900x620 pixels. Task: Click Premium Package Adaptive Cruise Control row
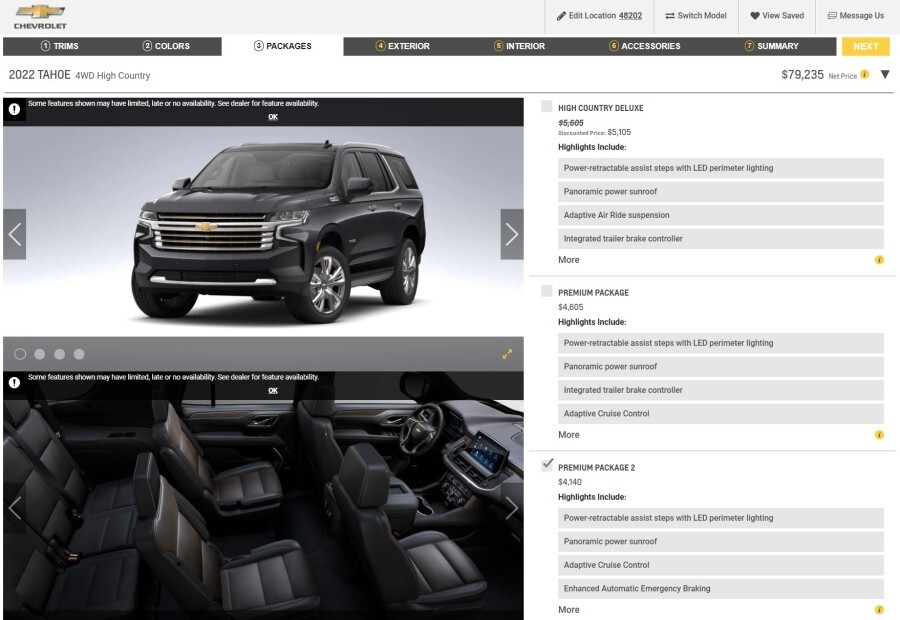[720, 414]
